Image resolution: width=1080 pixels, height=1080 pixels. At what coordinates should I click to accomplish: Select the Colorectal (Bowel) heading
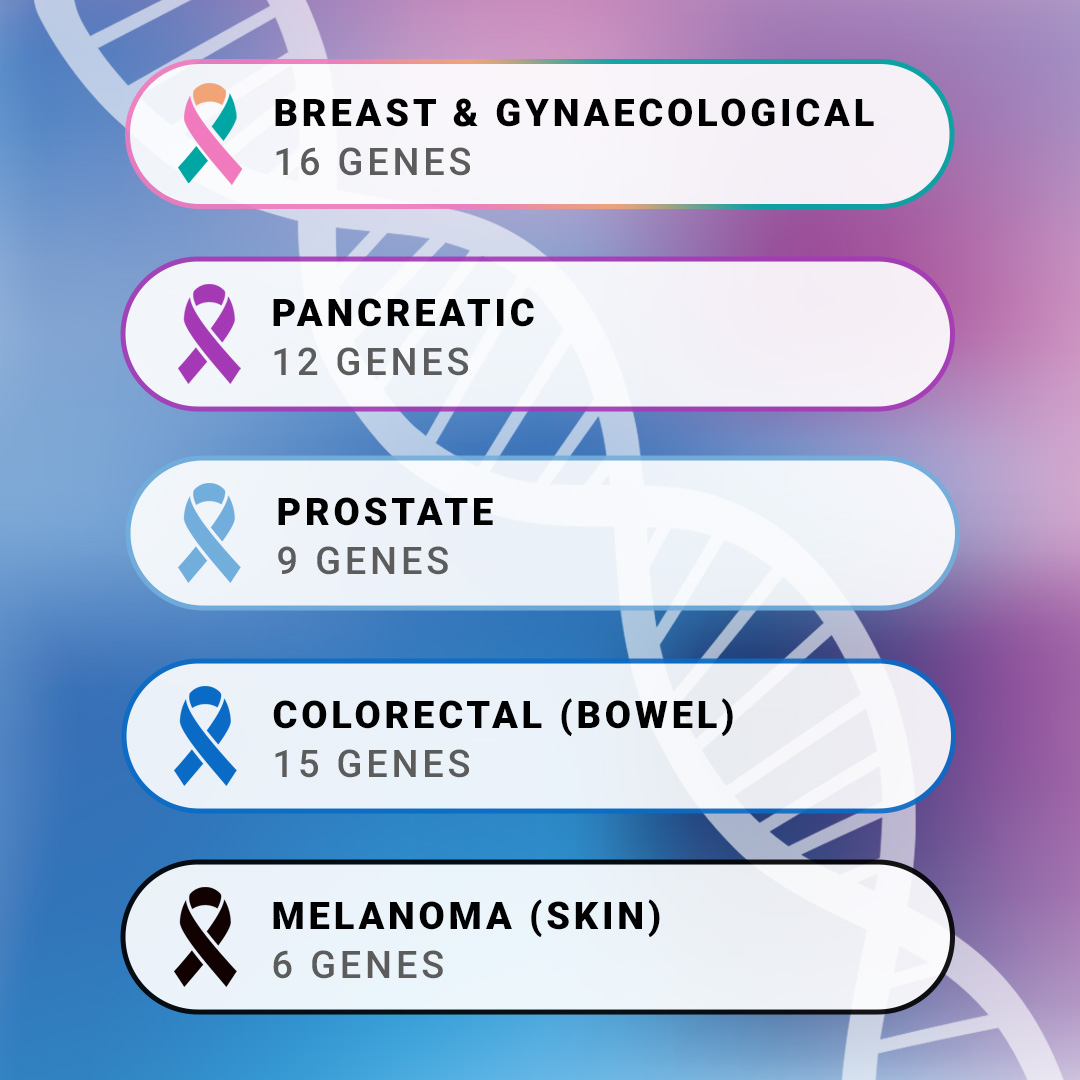pos(504,715)
